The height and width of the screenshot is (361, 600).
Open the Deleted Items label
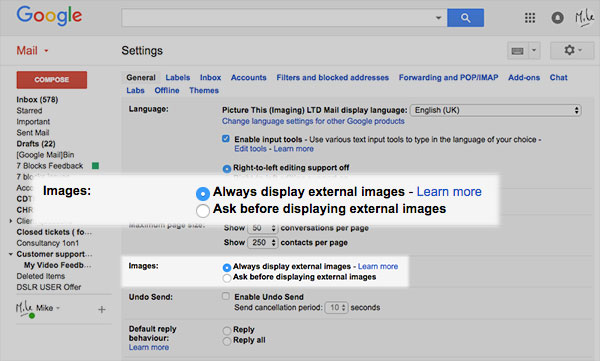click(41, 276)
